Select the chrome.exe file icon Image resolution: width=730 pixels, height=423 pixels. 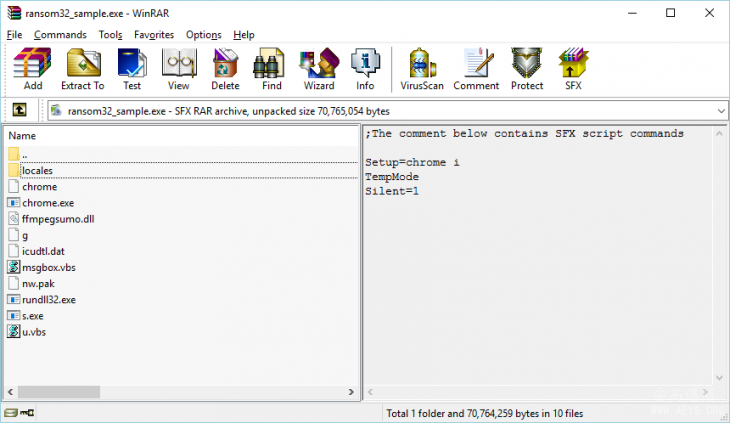coord(14,203)
